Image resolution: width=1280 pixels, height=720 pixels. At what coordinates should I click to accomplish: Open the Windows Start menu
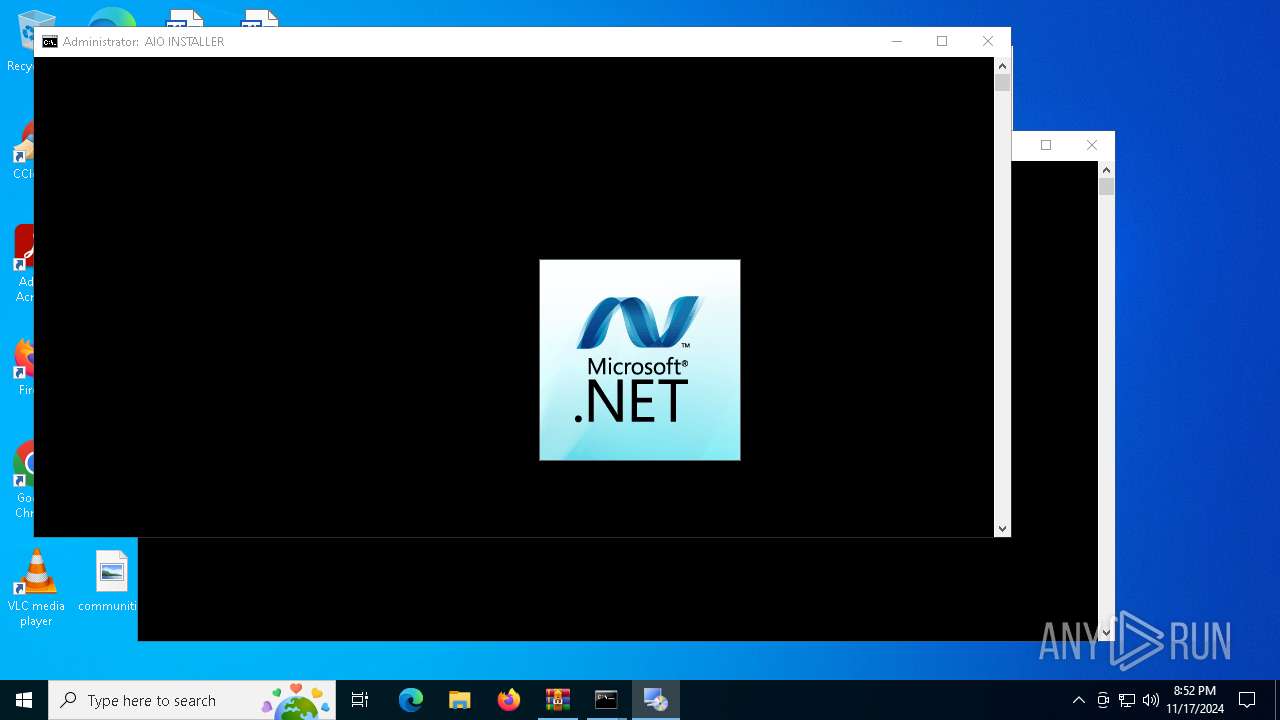(x=24, y=700)
